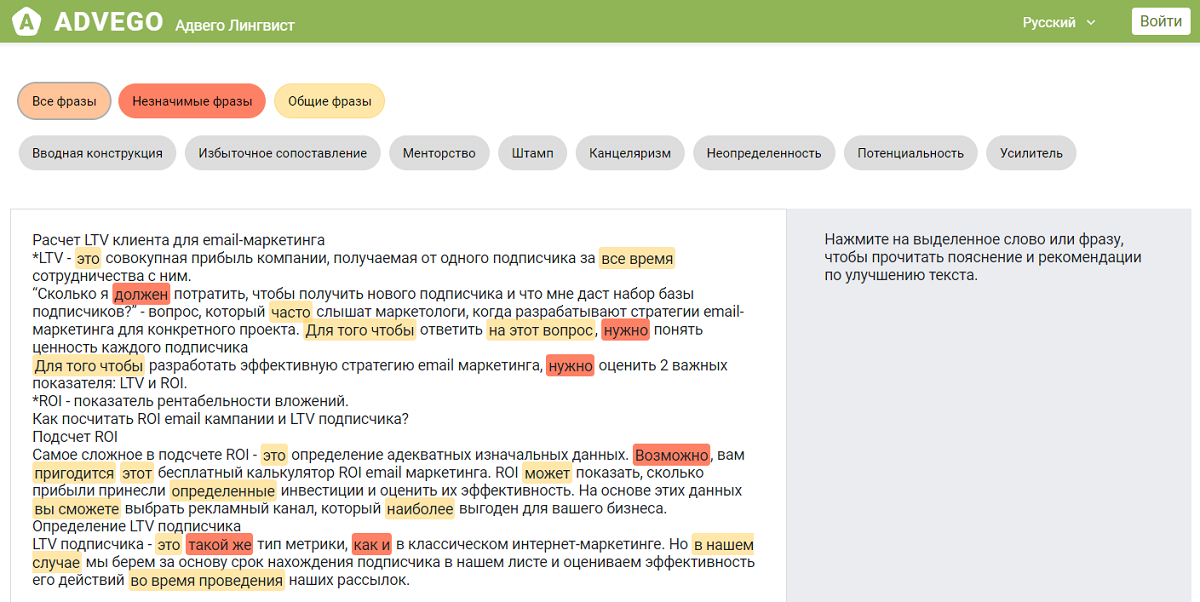Toggle the Незначимые фразы filter
This screenshot has width=1200, height=602.
pyautogui.click(x=192, y=101)
